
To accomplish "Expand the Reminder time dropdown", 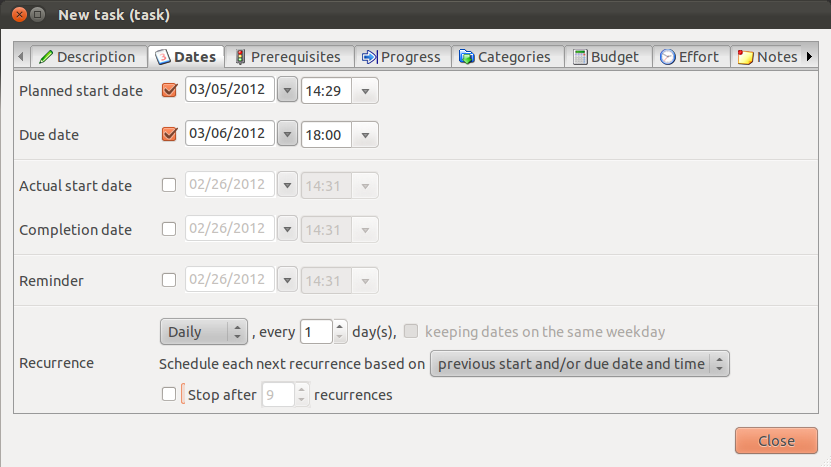I will tap(365, 280).
